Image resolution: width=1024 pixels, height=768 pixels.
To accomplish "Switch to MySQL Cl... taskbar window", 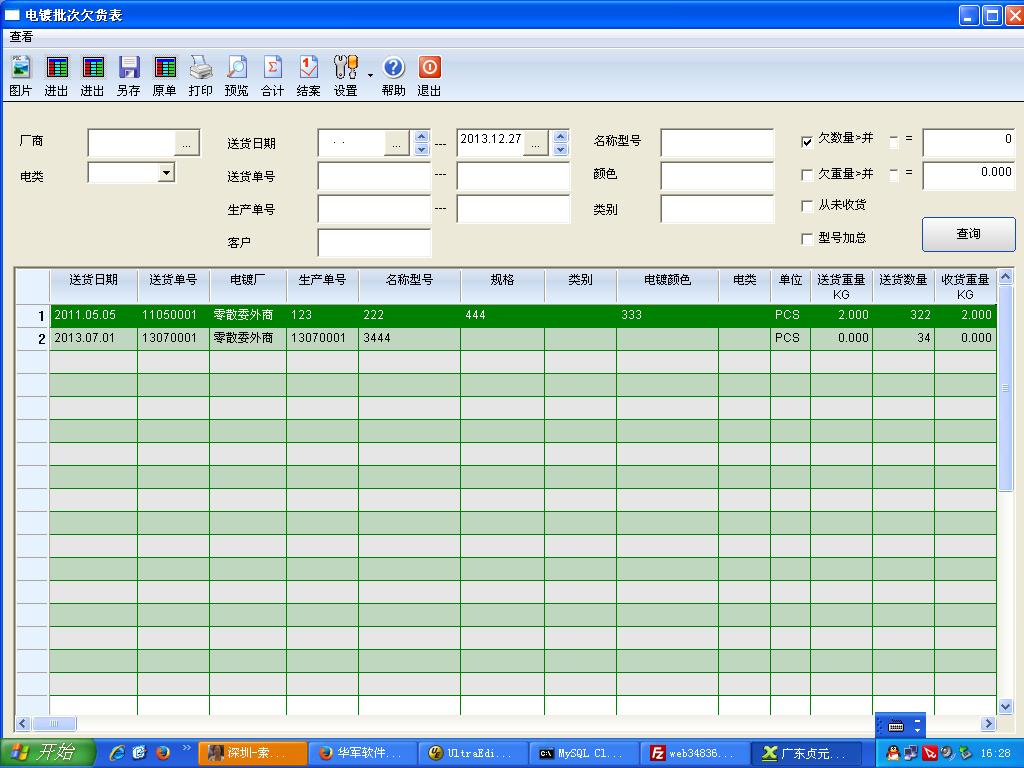I will point(583,753).
